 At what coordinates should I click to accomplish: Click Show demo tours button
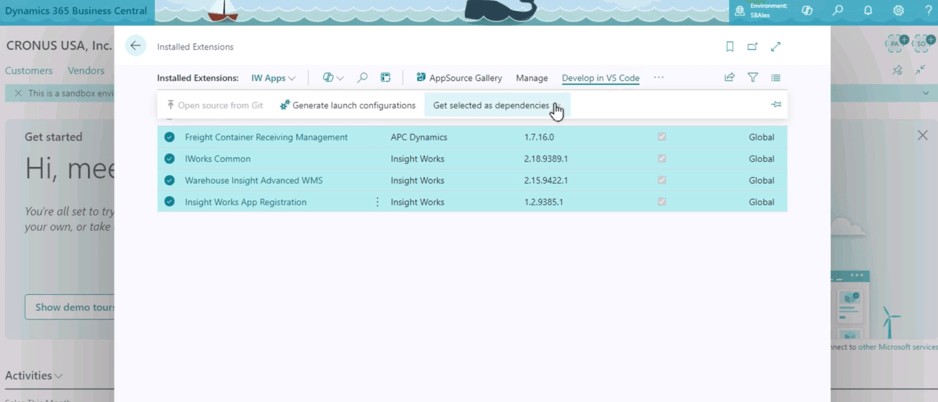tap(71, 307)
